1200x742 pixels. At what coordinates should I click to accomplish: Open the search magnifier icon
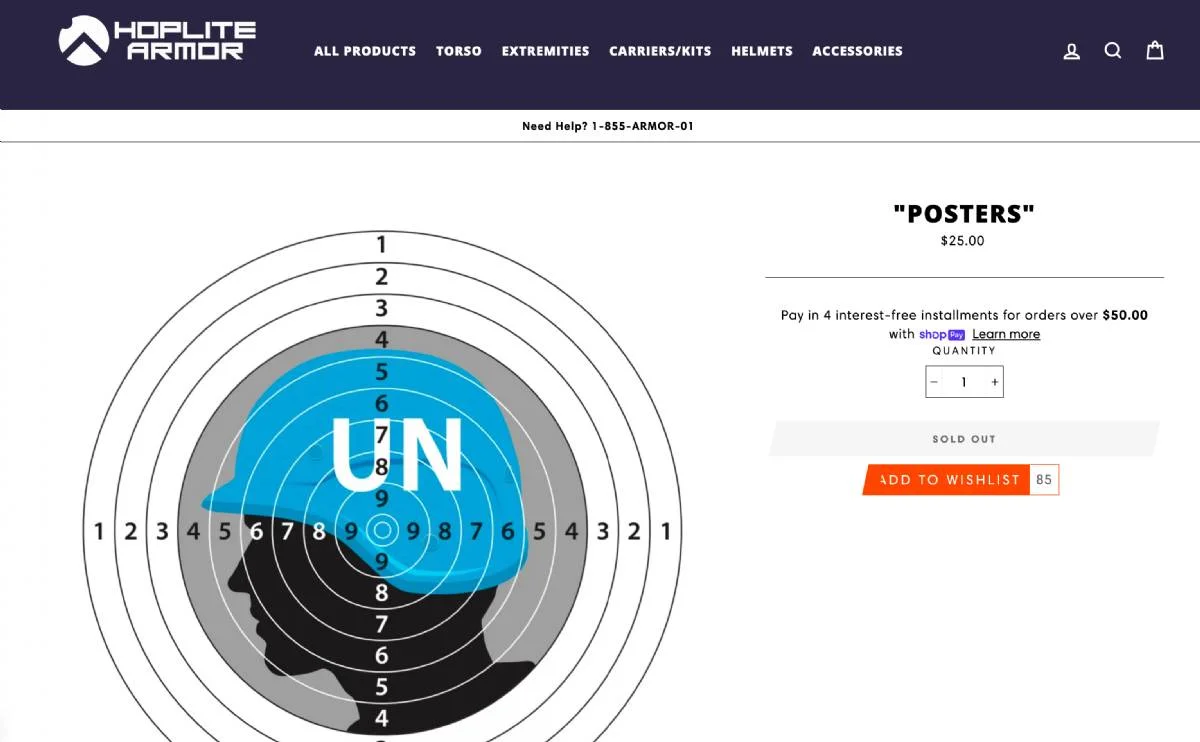[x=1113, y=51]
